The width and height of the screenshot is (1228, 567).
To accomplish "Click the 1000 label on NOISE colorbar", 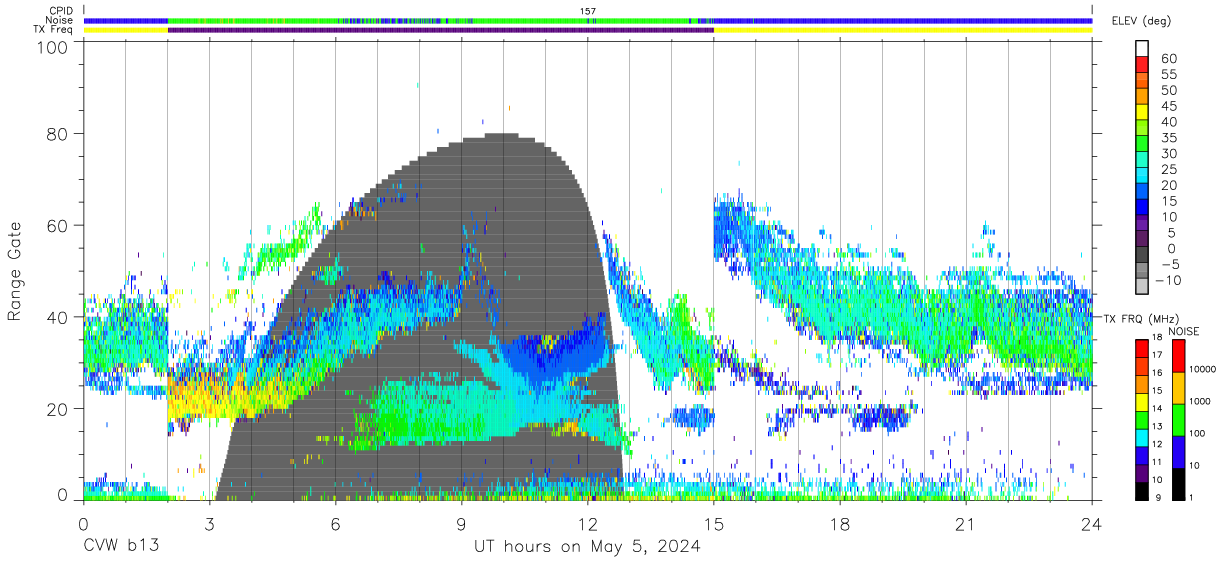I will pyautogui.click(x=1199, y=402).
